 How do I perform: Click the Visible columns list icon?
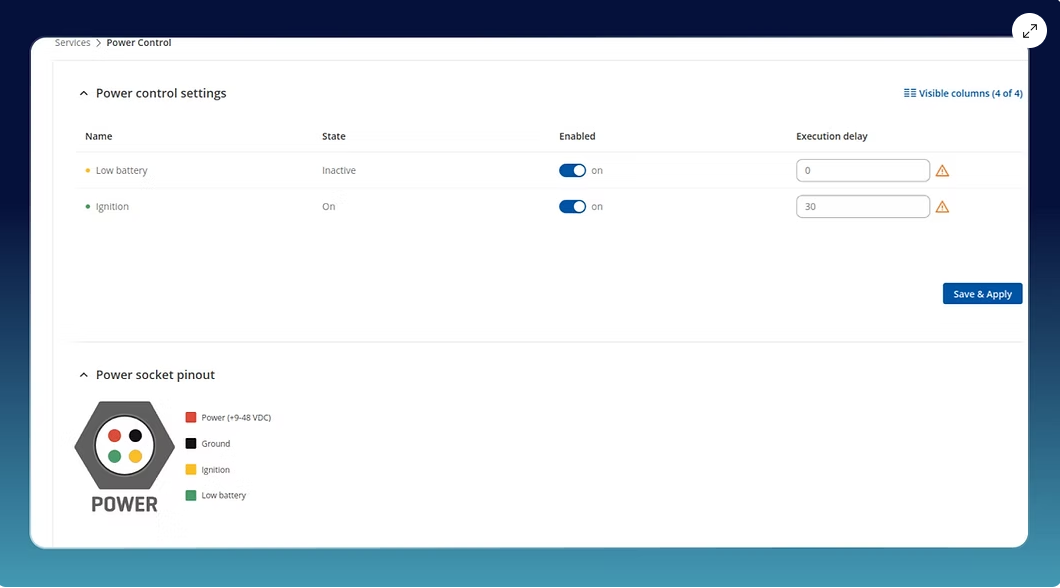(x=909, y=93)
